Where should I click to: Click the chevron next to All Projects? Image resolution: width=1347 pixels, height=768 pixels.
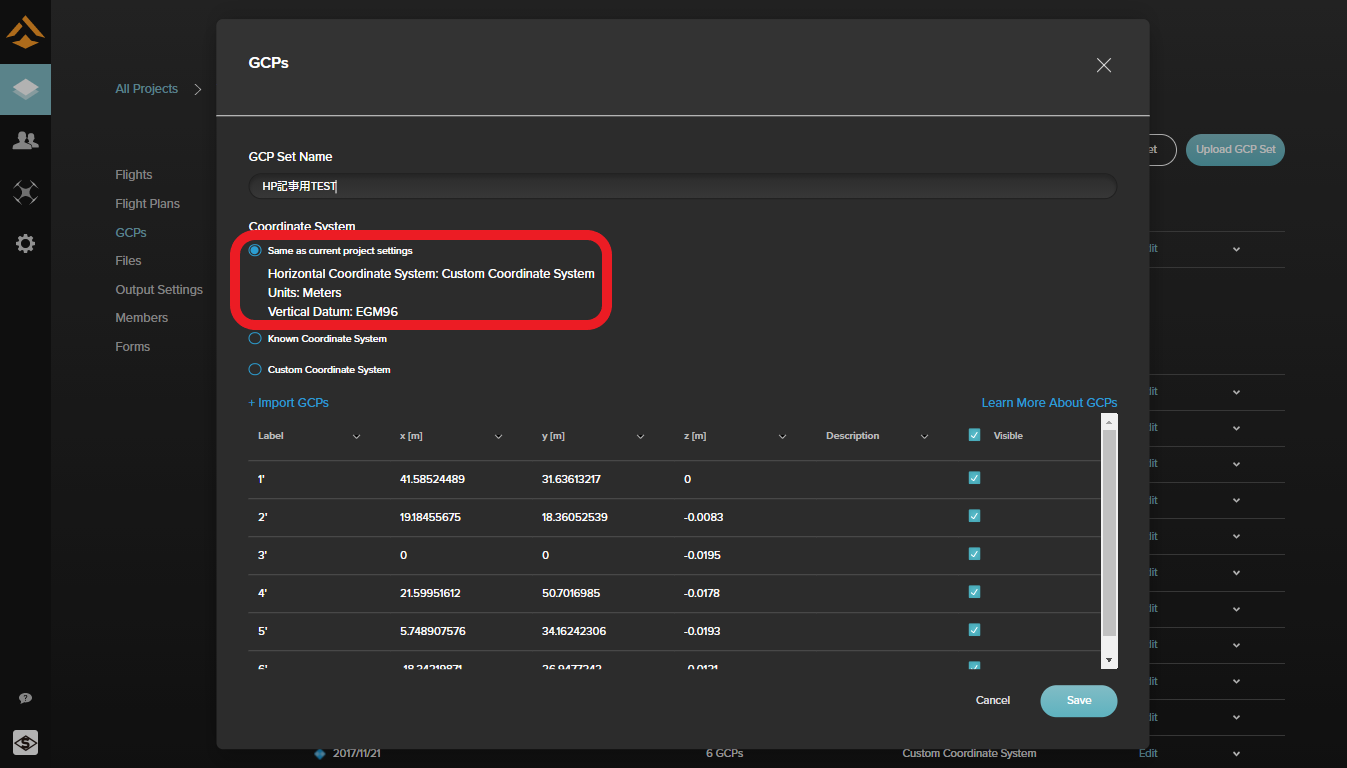click(x=198, y=89)
